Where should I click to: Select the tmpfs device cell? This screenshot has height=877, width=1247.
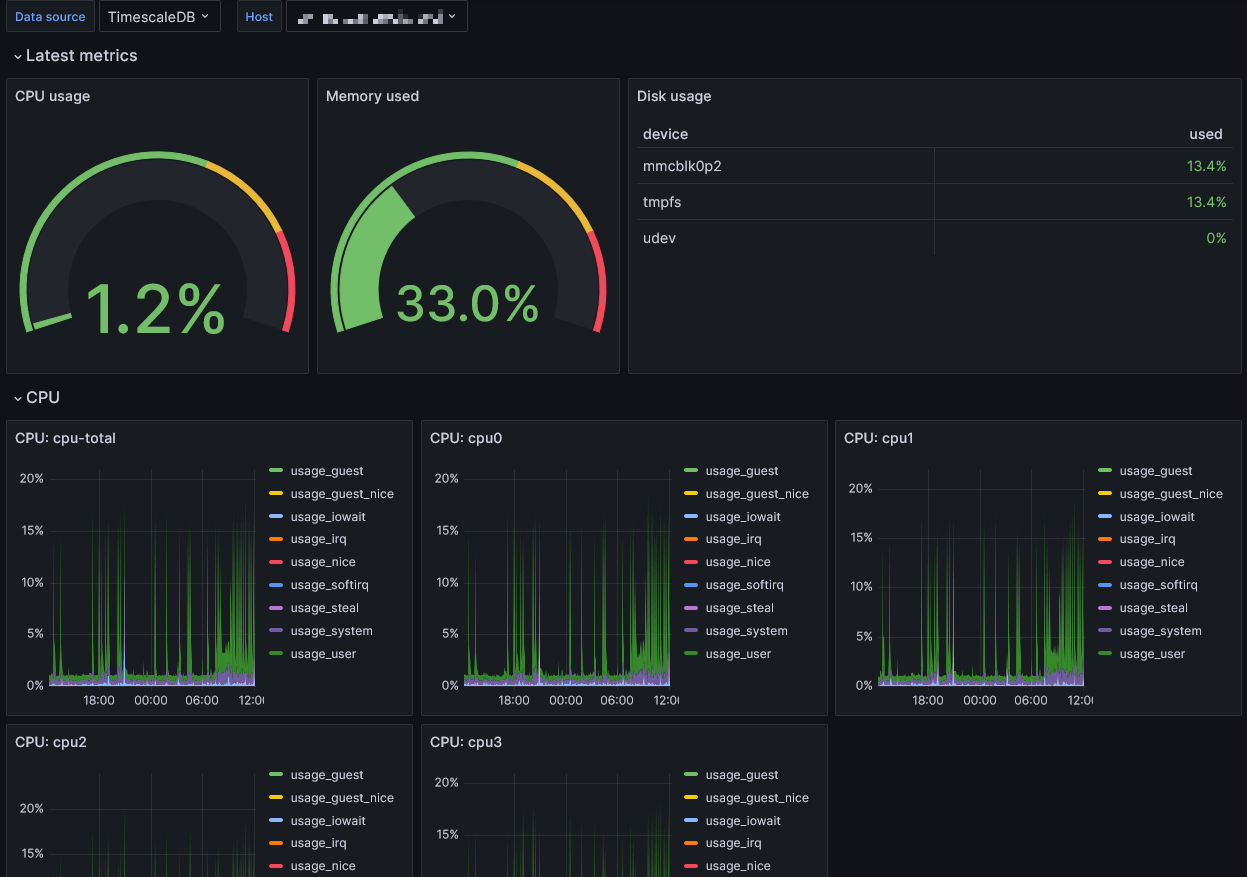coord(785,202)
